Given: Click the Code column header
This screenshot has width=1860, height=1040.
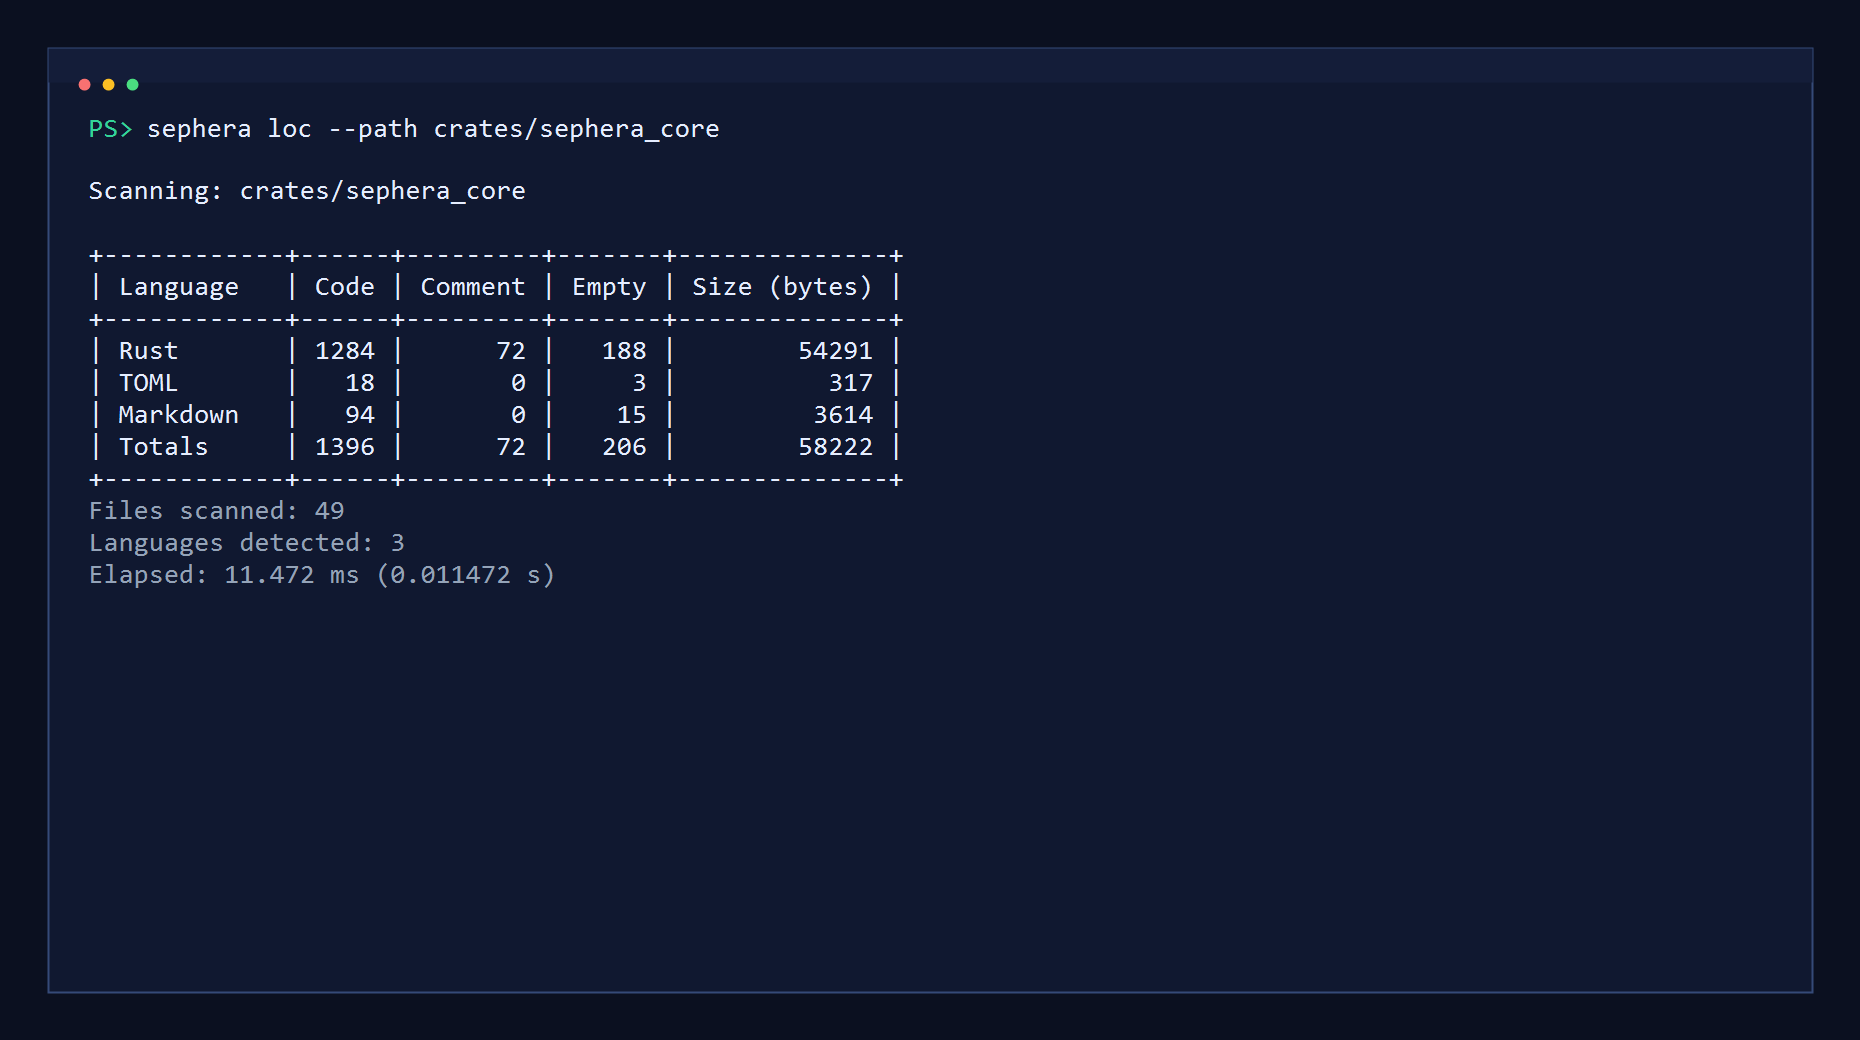Looking at the screenshot, I should click(x=343, y=287).
